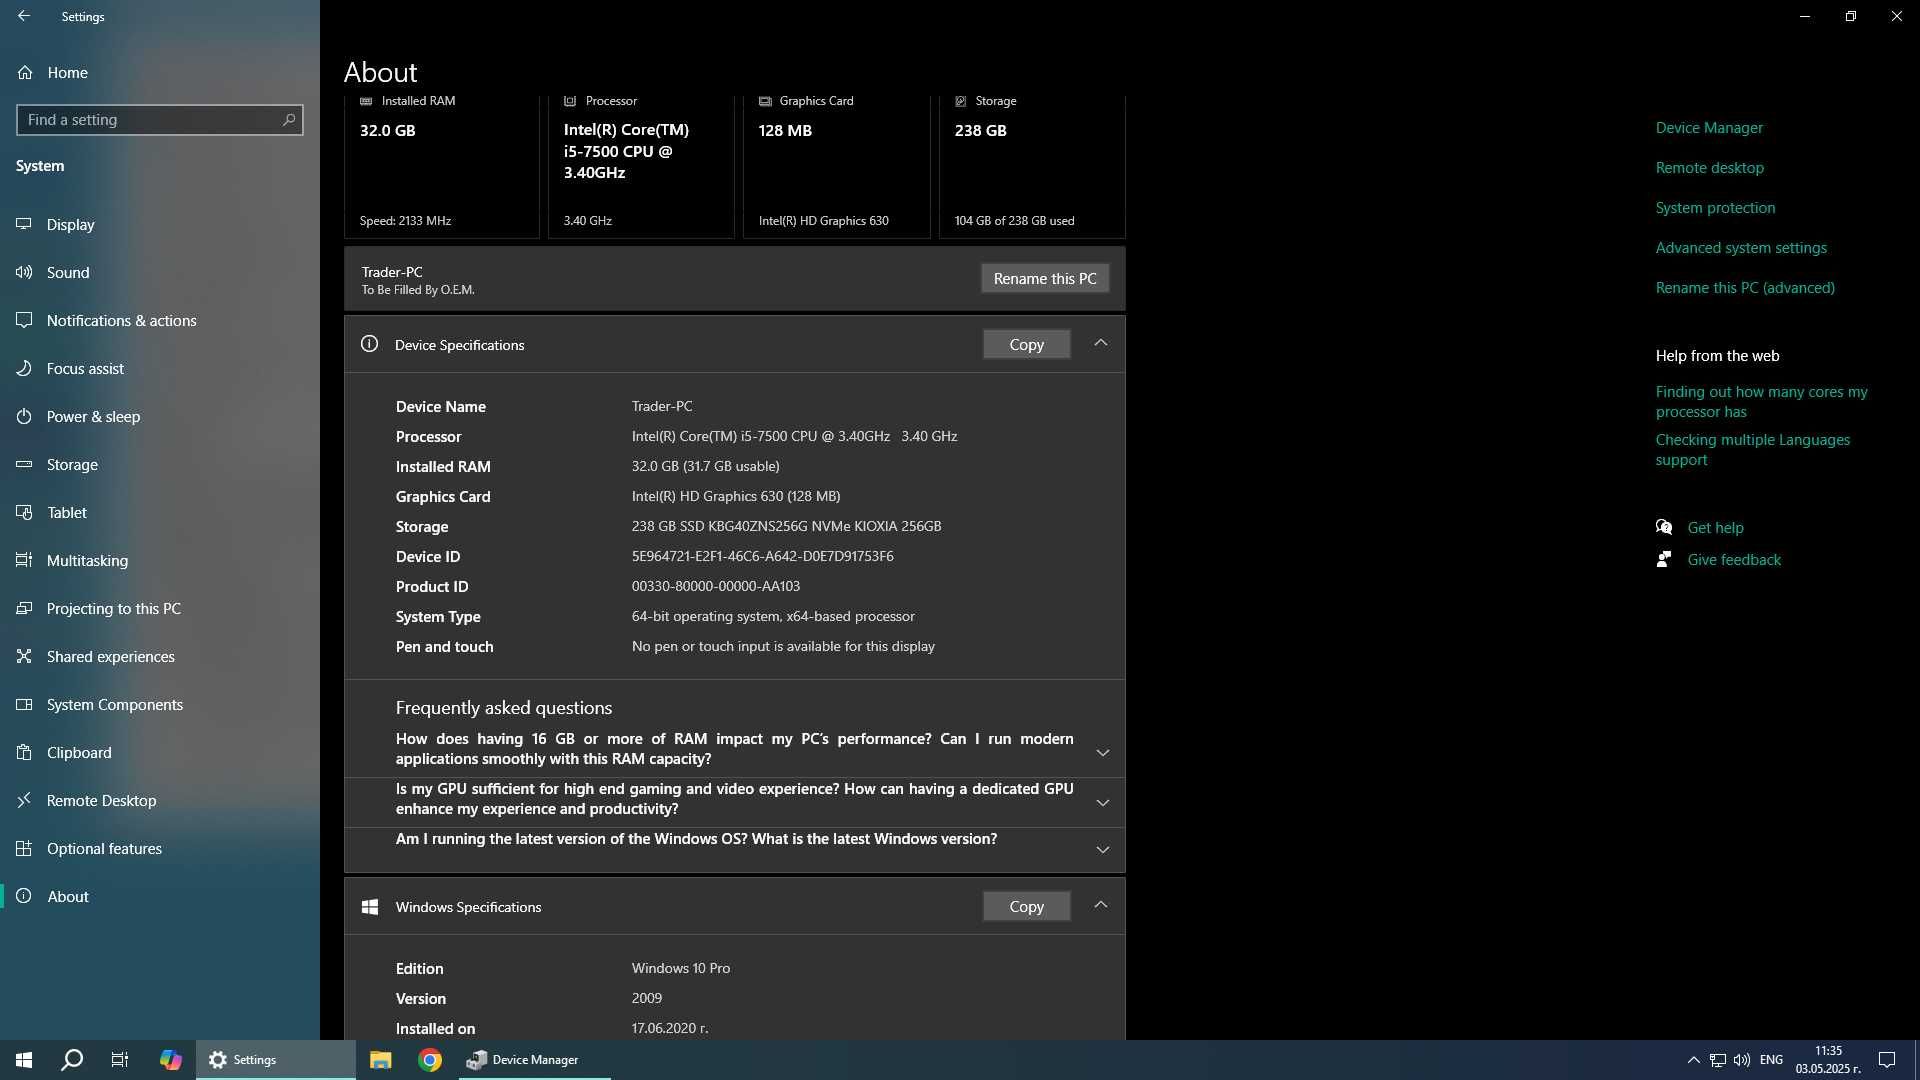Expand the latest Windows version FAQ question
The width and height of the screenshot is (1920, 1080).
point(1103,849)
